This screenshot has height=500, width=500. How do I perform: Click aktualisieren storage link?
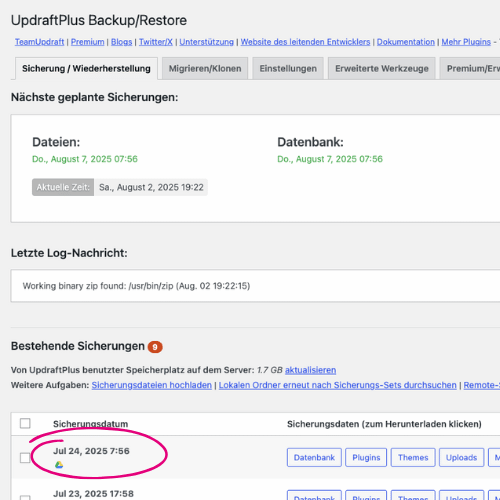tap(310, 370)
